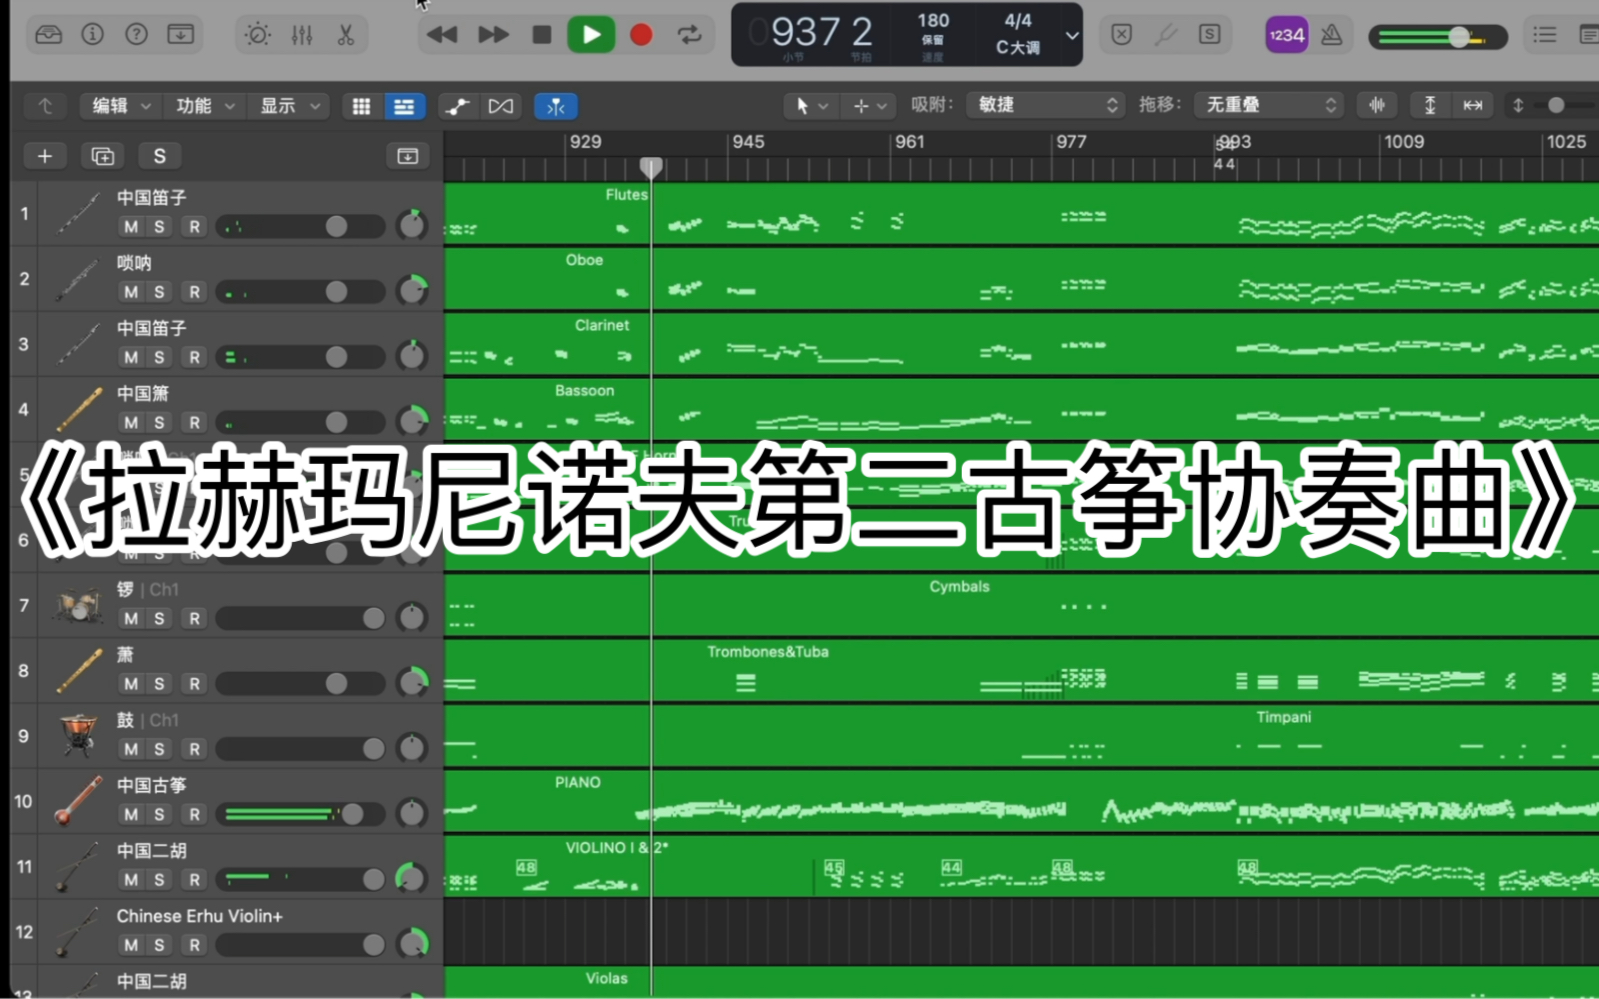Open the Library panel icon
The width and height of the screenshot is (1599, 999).
pos(48,35)
